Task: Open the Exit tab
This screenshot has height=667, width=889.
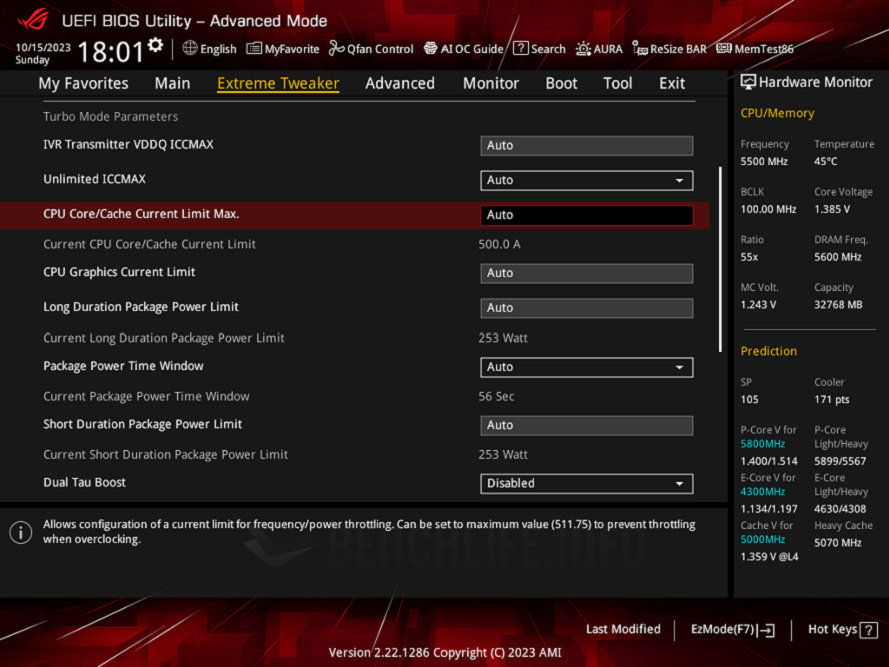Action: tap(672, 83)
